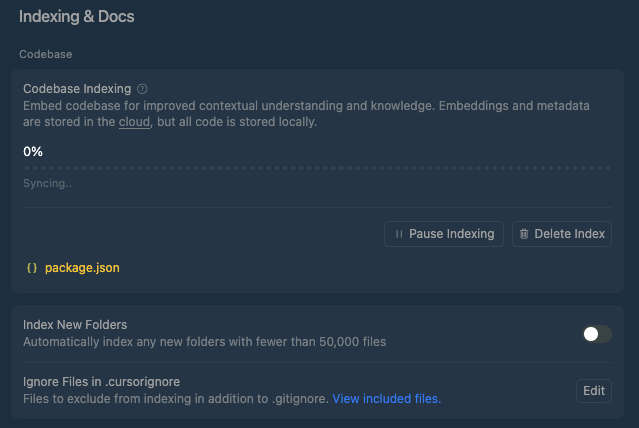
Task: Click the dotted indexing progress bar
Action: [317, 168]
